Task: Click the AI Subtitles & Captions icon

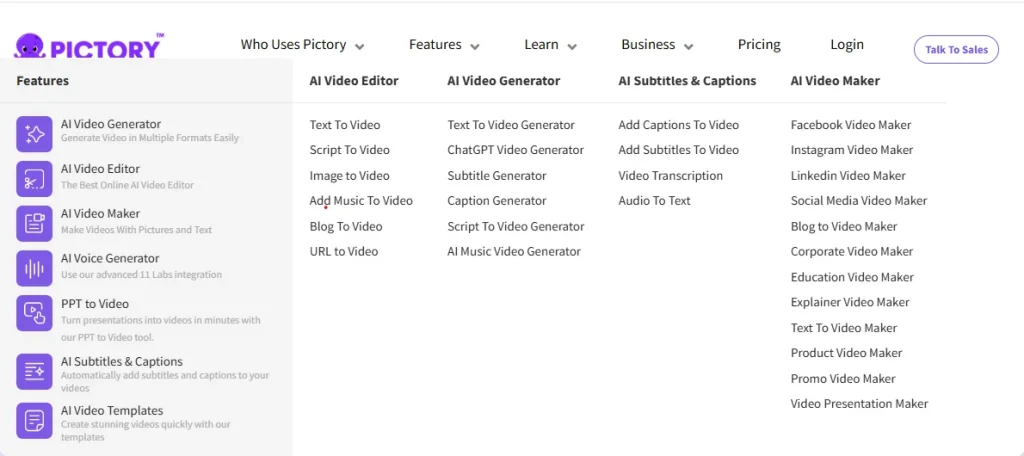Action: (34, 371)
